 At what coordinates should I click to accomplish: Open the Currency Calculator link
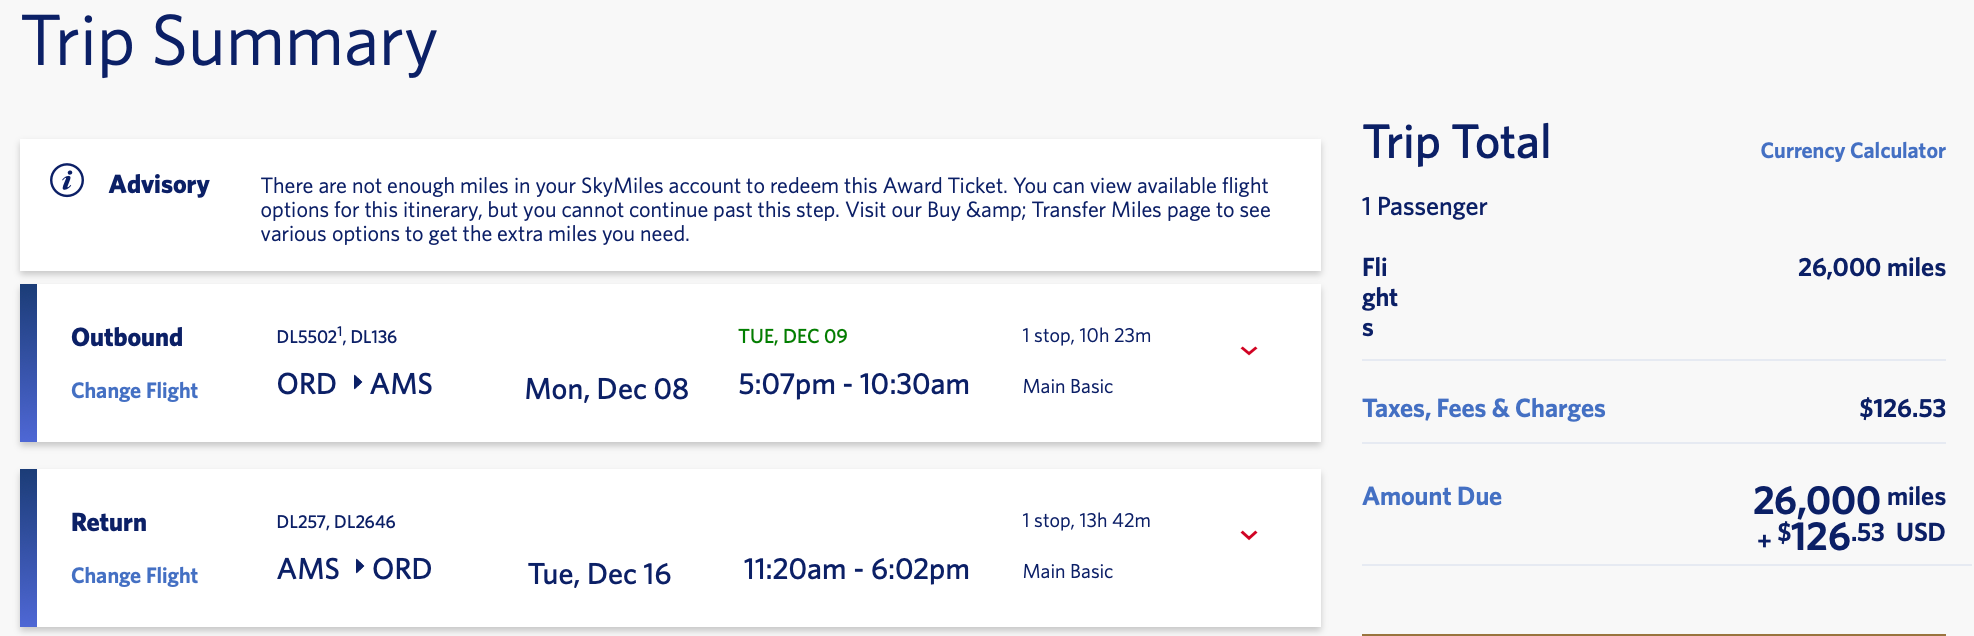1852,151
